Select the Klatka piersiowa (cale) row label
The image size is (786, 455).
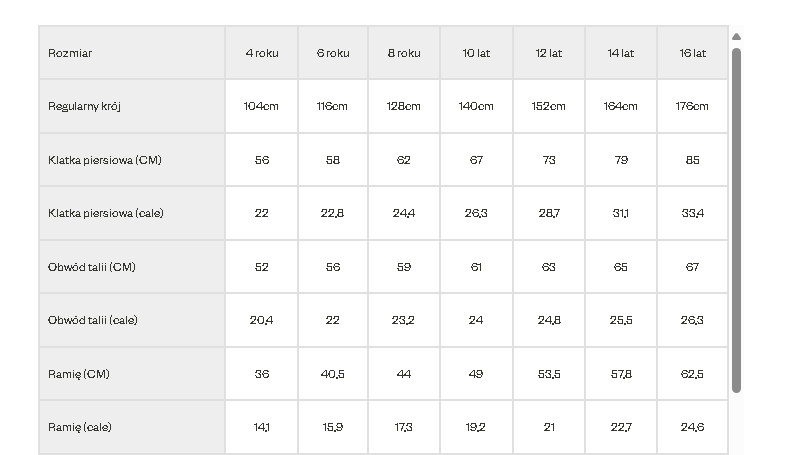point(106,213)
